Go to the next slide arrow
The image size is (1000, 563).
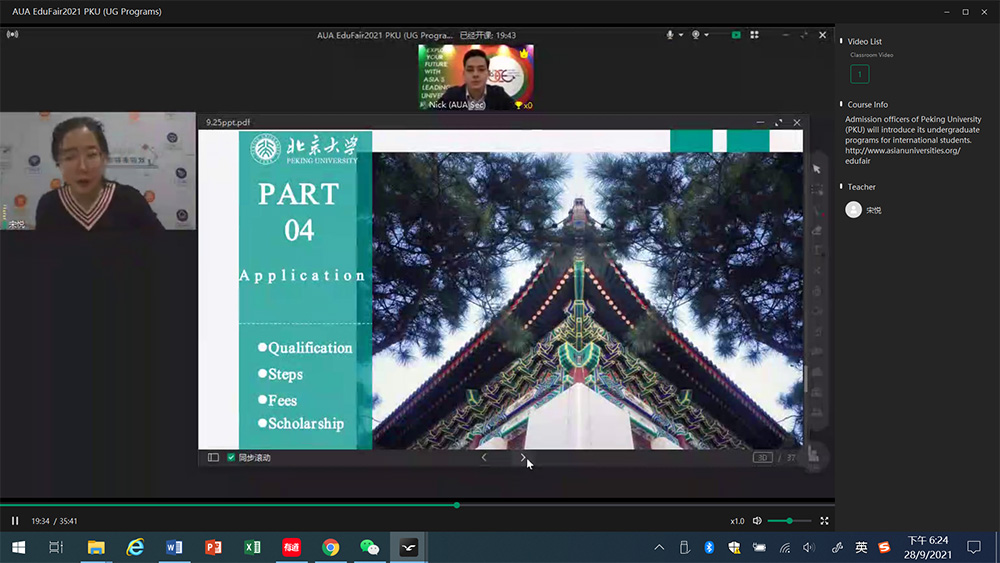pos(523,457)
